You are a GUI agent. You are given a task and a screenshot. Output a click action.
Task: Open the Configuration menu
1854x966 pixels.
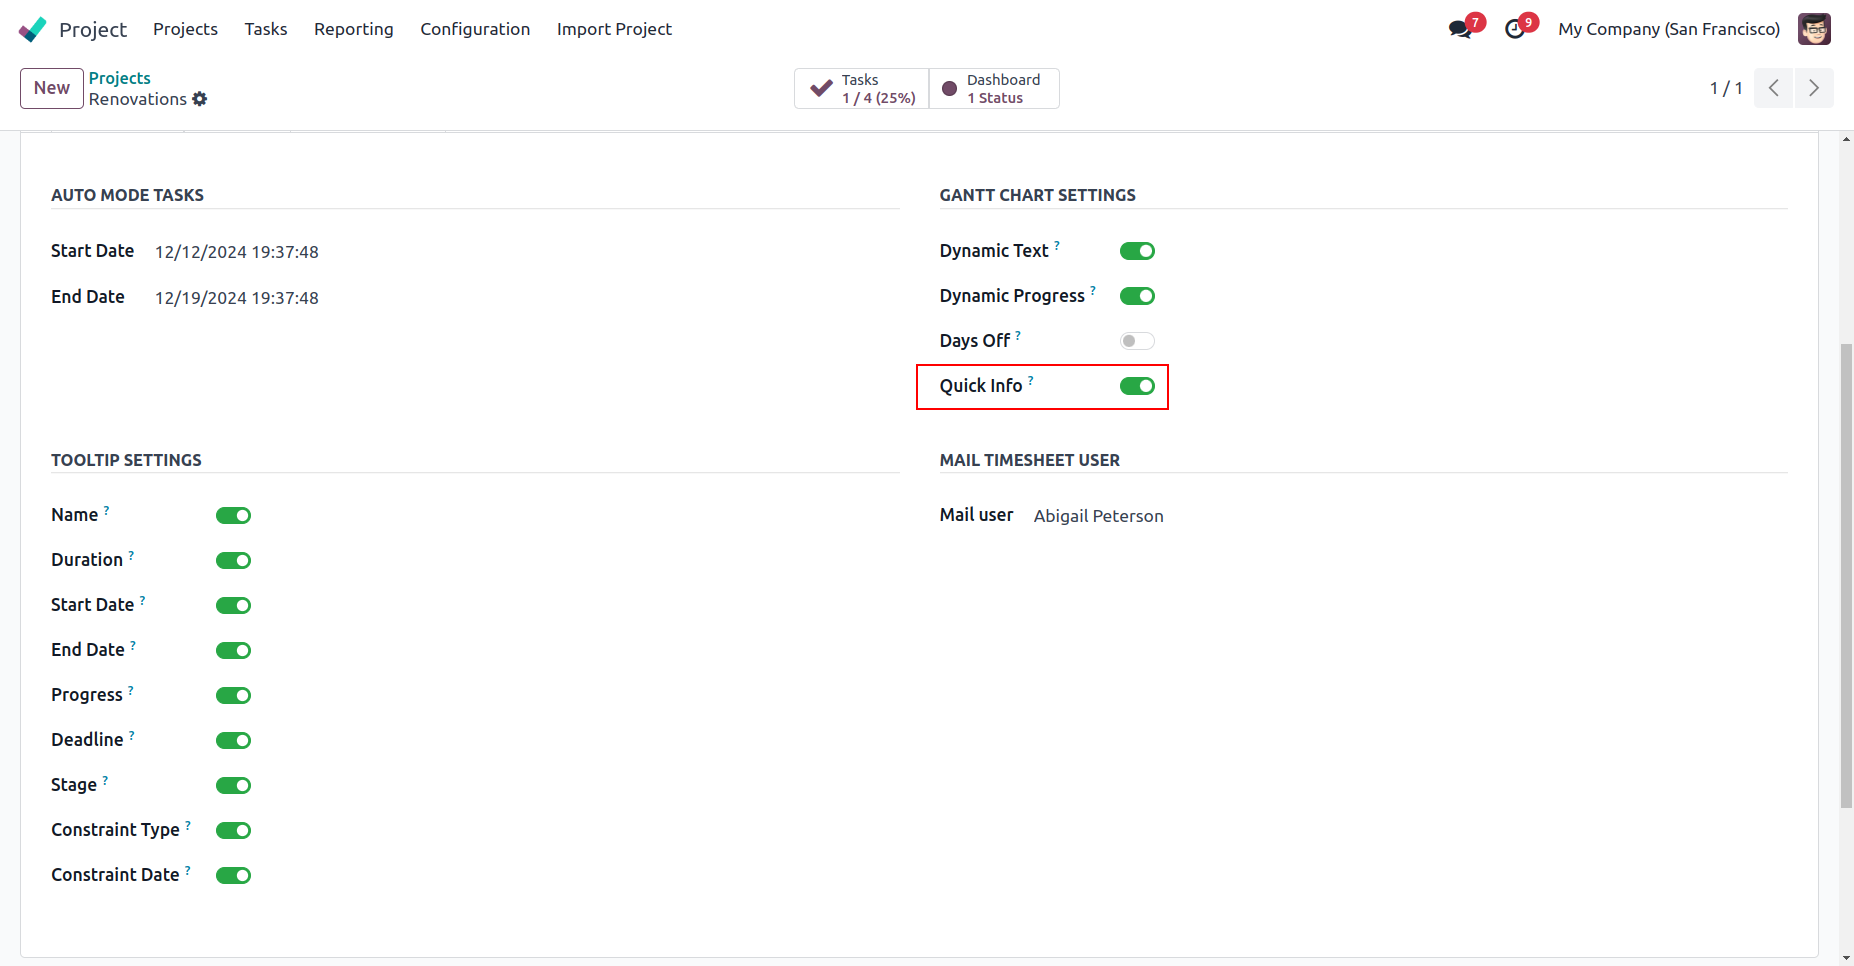point(475,29)
